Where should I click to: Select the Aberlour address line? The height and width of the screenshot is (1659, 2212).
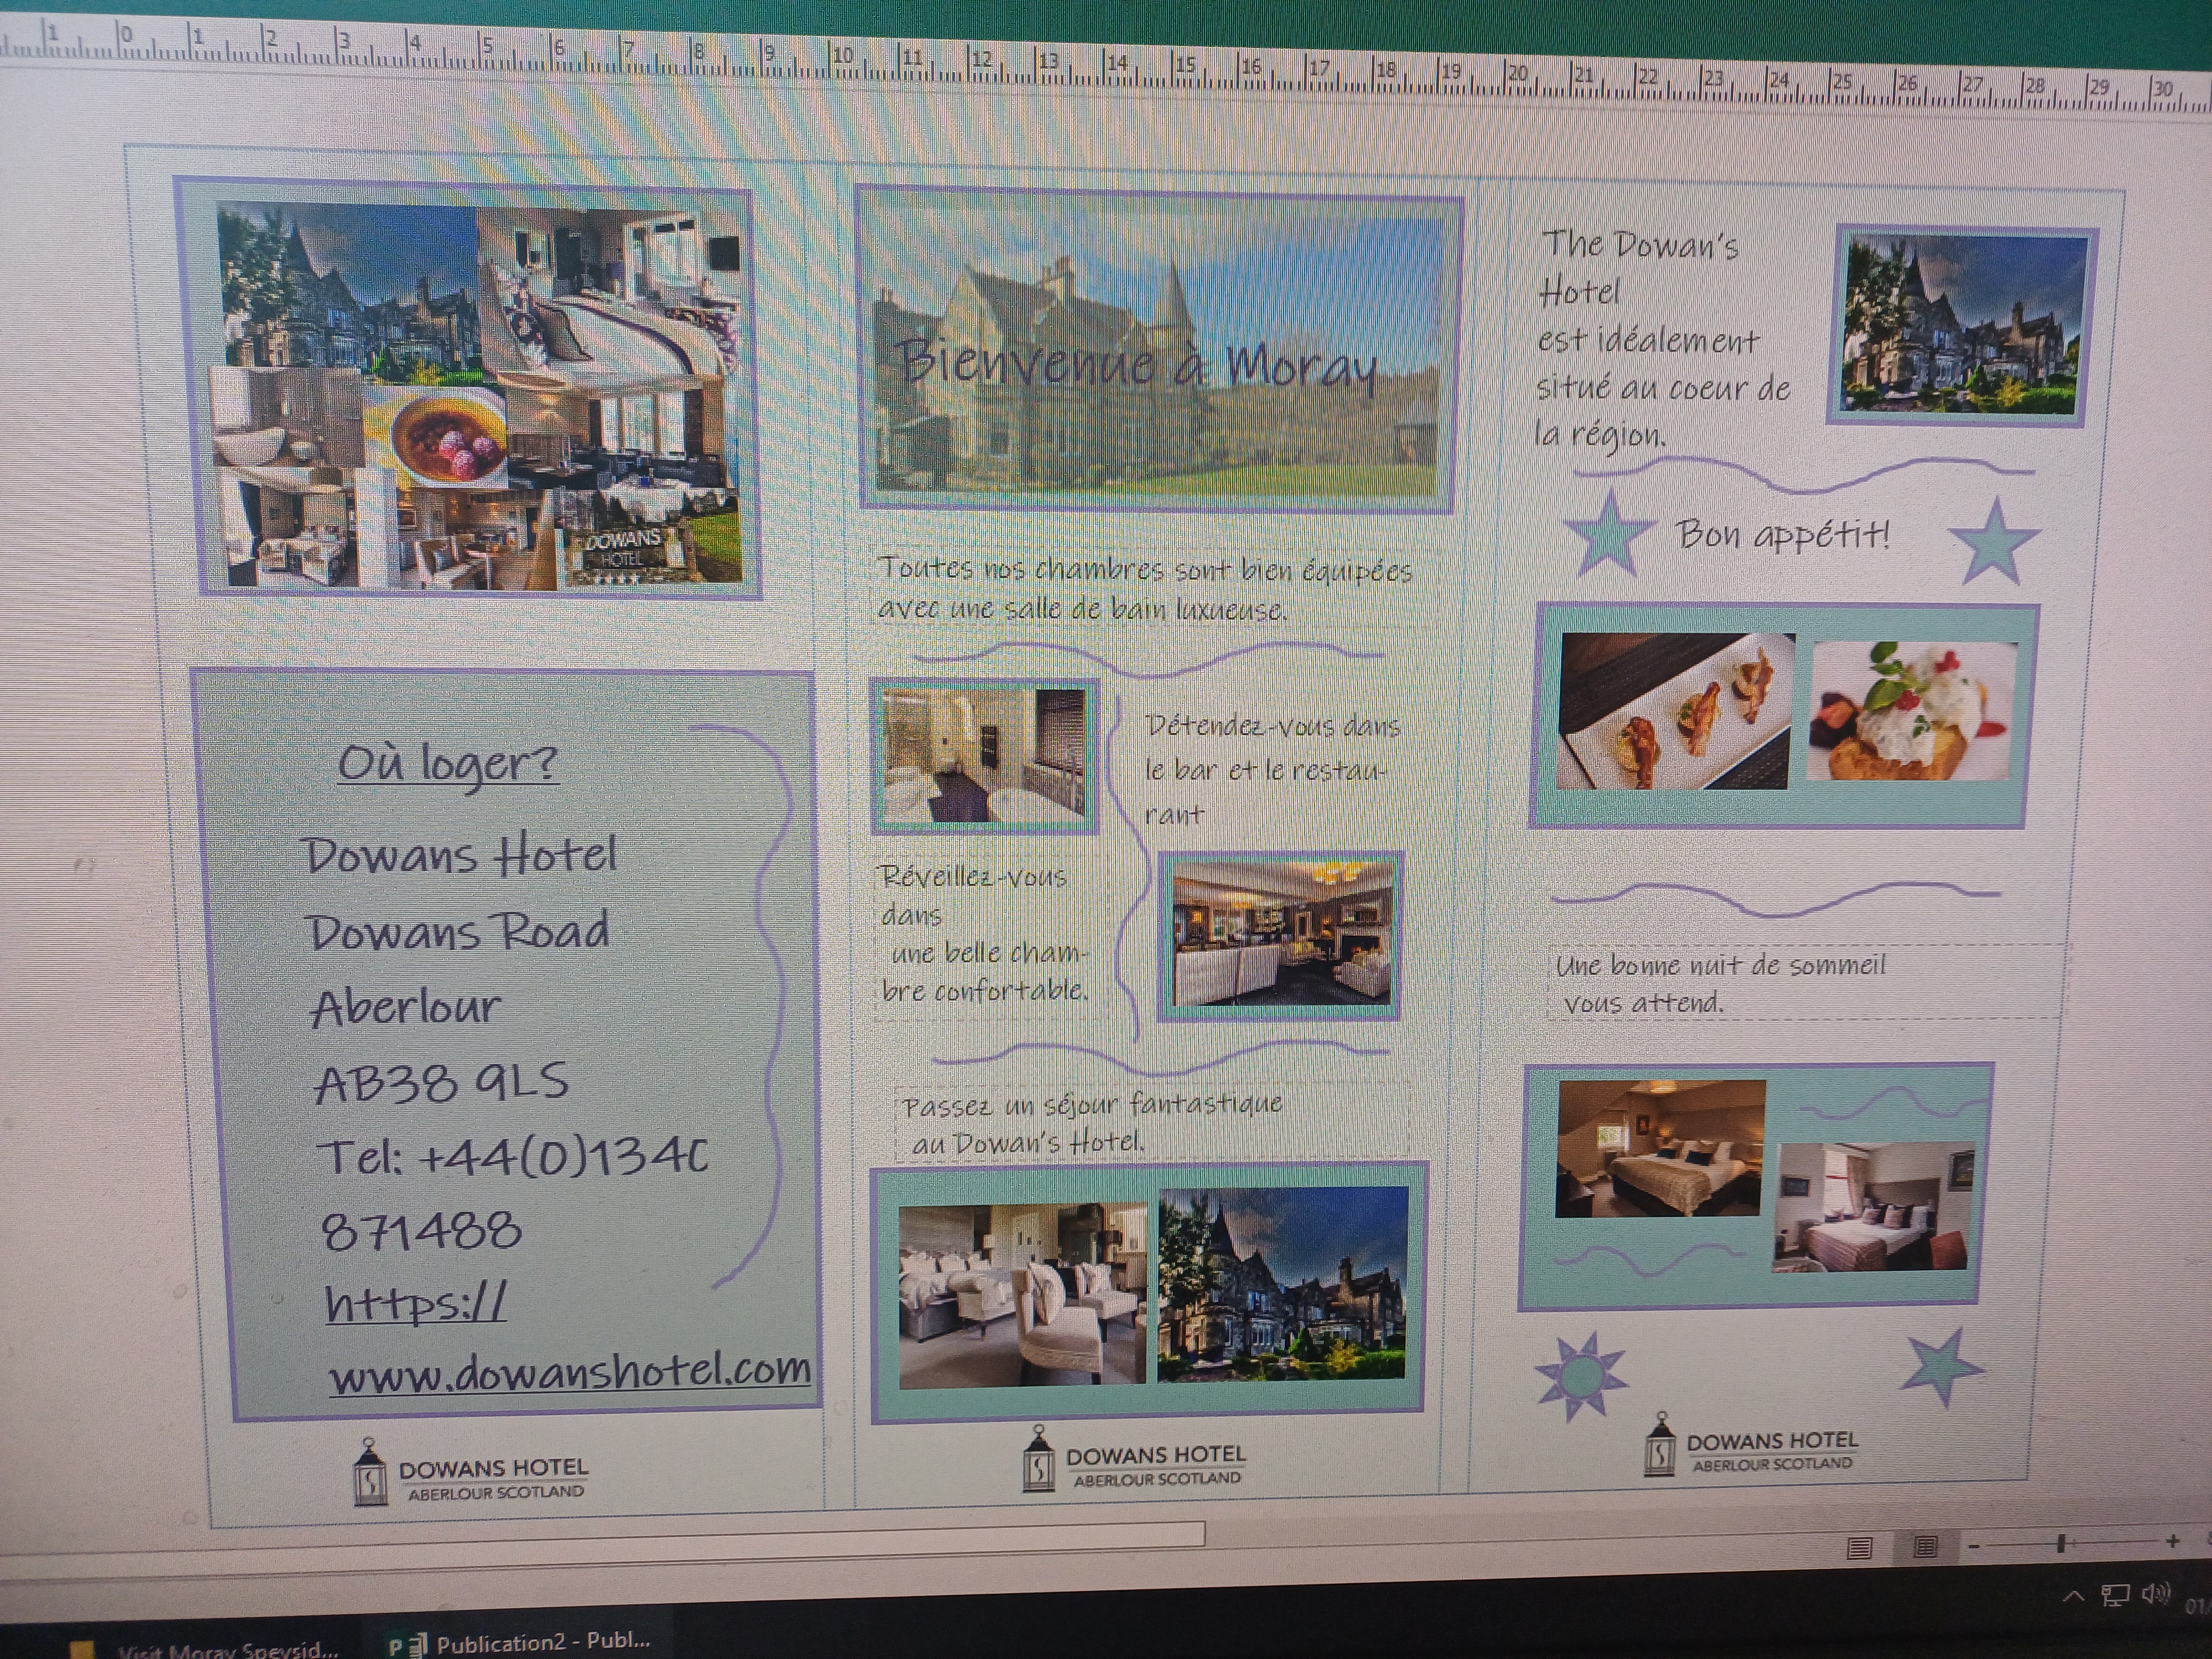(405, 1007)
